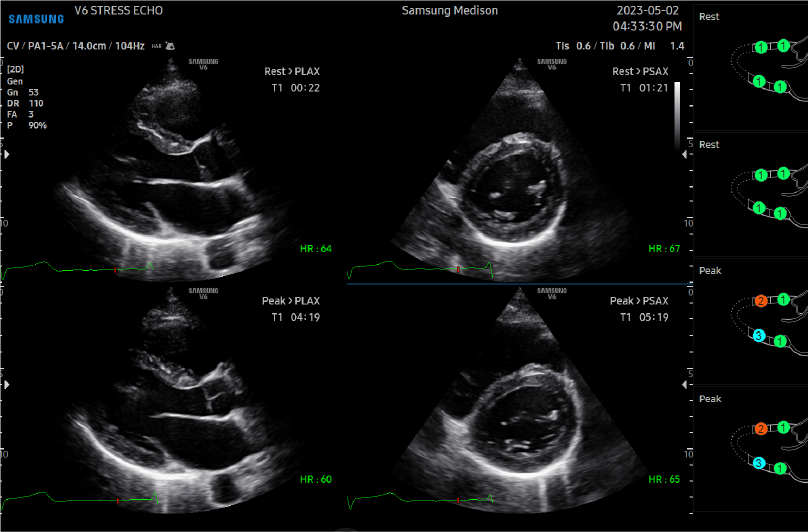Click the ECG trace under Rest PLAX
808x532 pixels.
(x=77, y=270)
